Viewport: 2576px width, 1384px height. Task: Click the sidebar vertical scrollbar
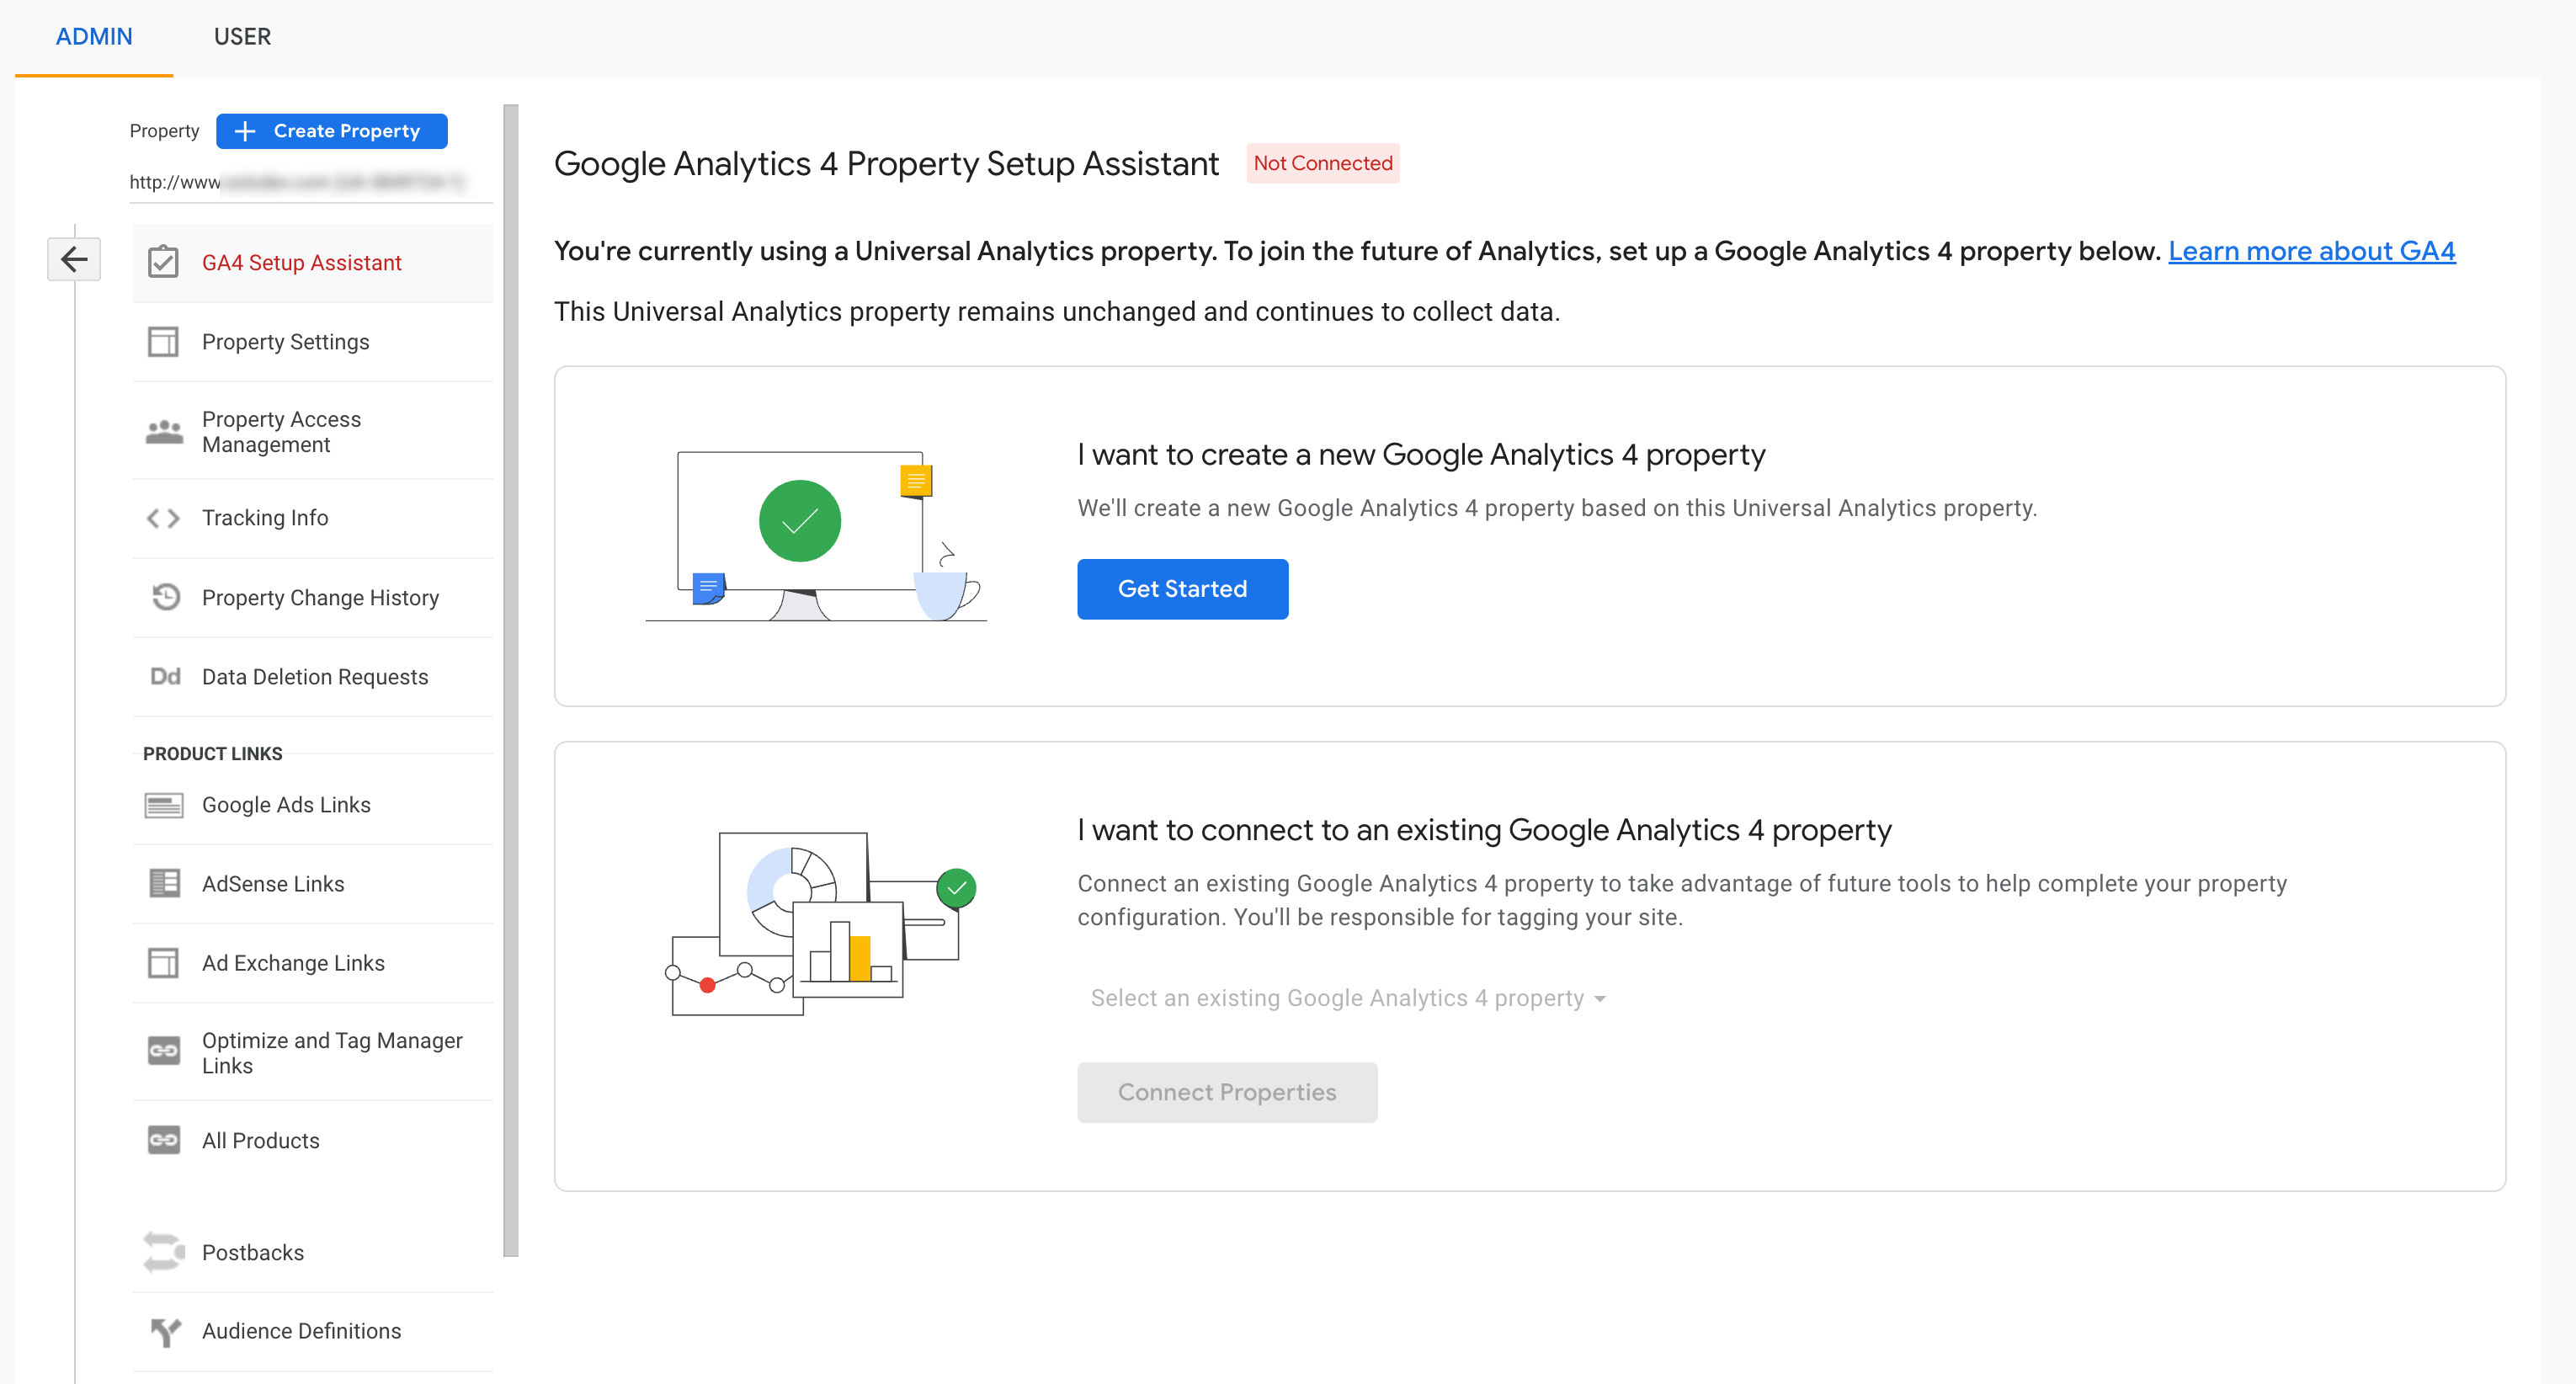(511, 680)
